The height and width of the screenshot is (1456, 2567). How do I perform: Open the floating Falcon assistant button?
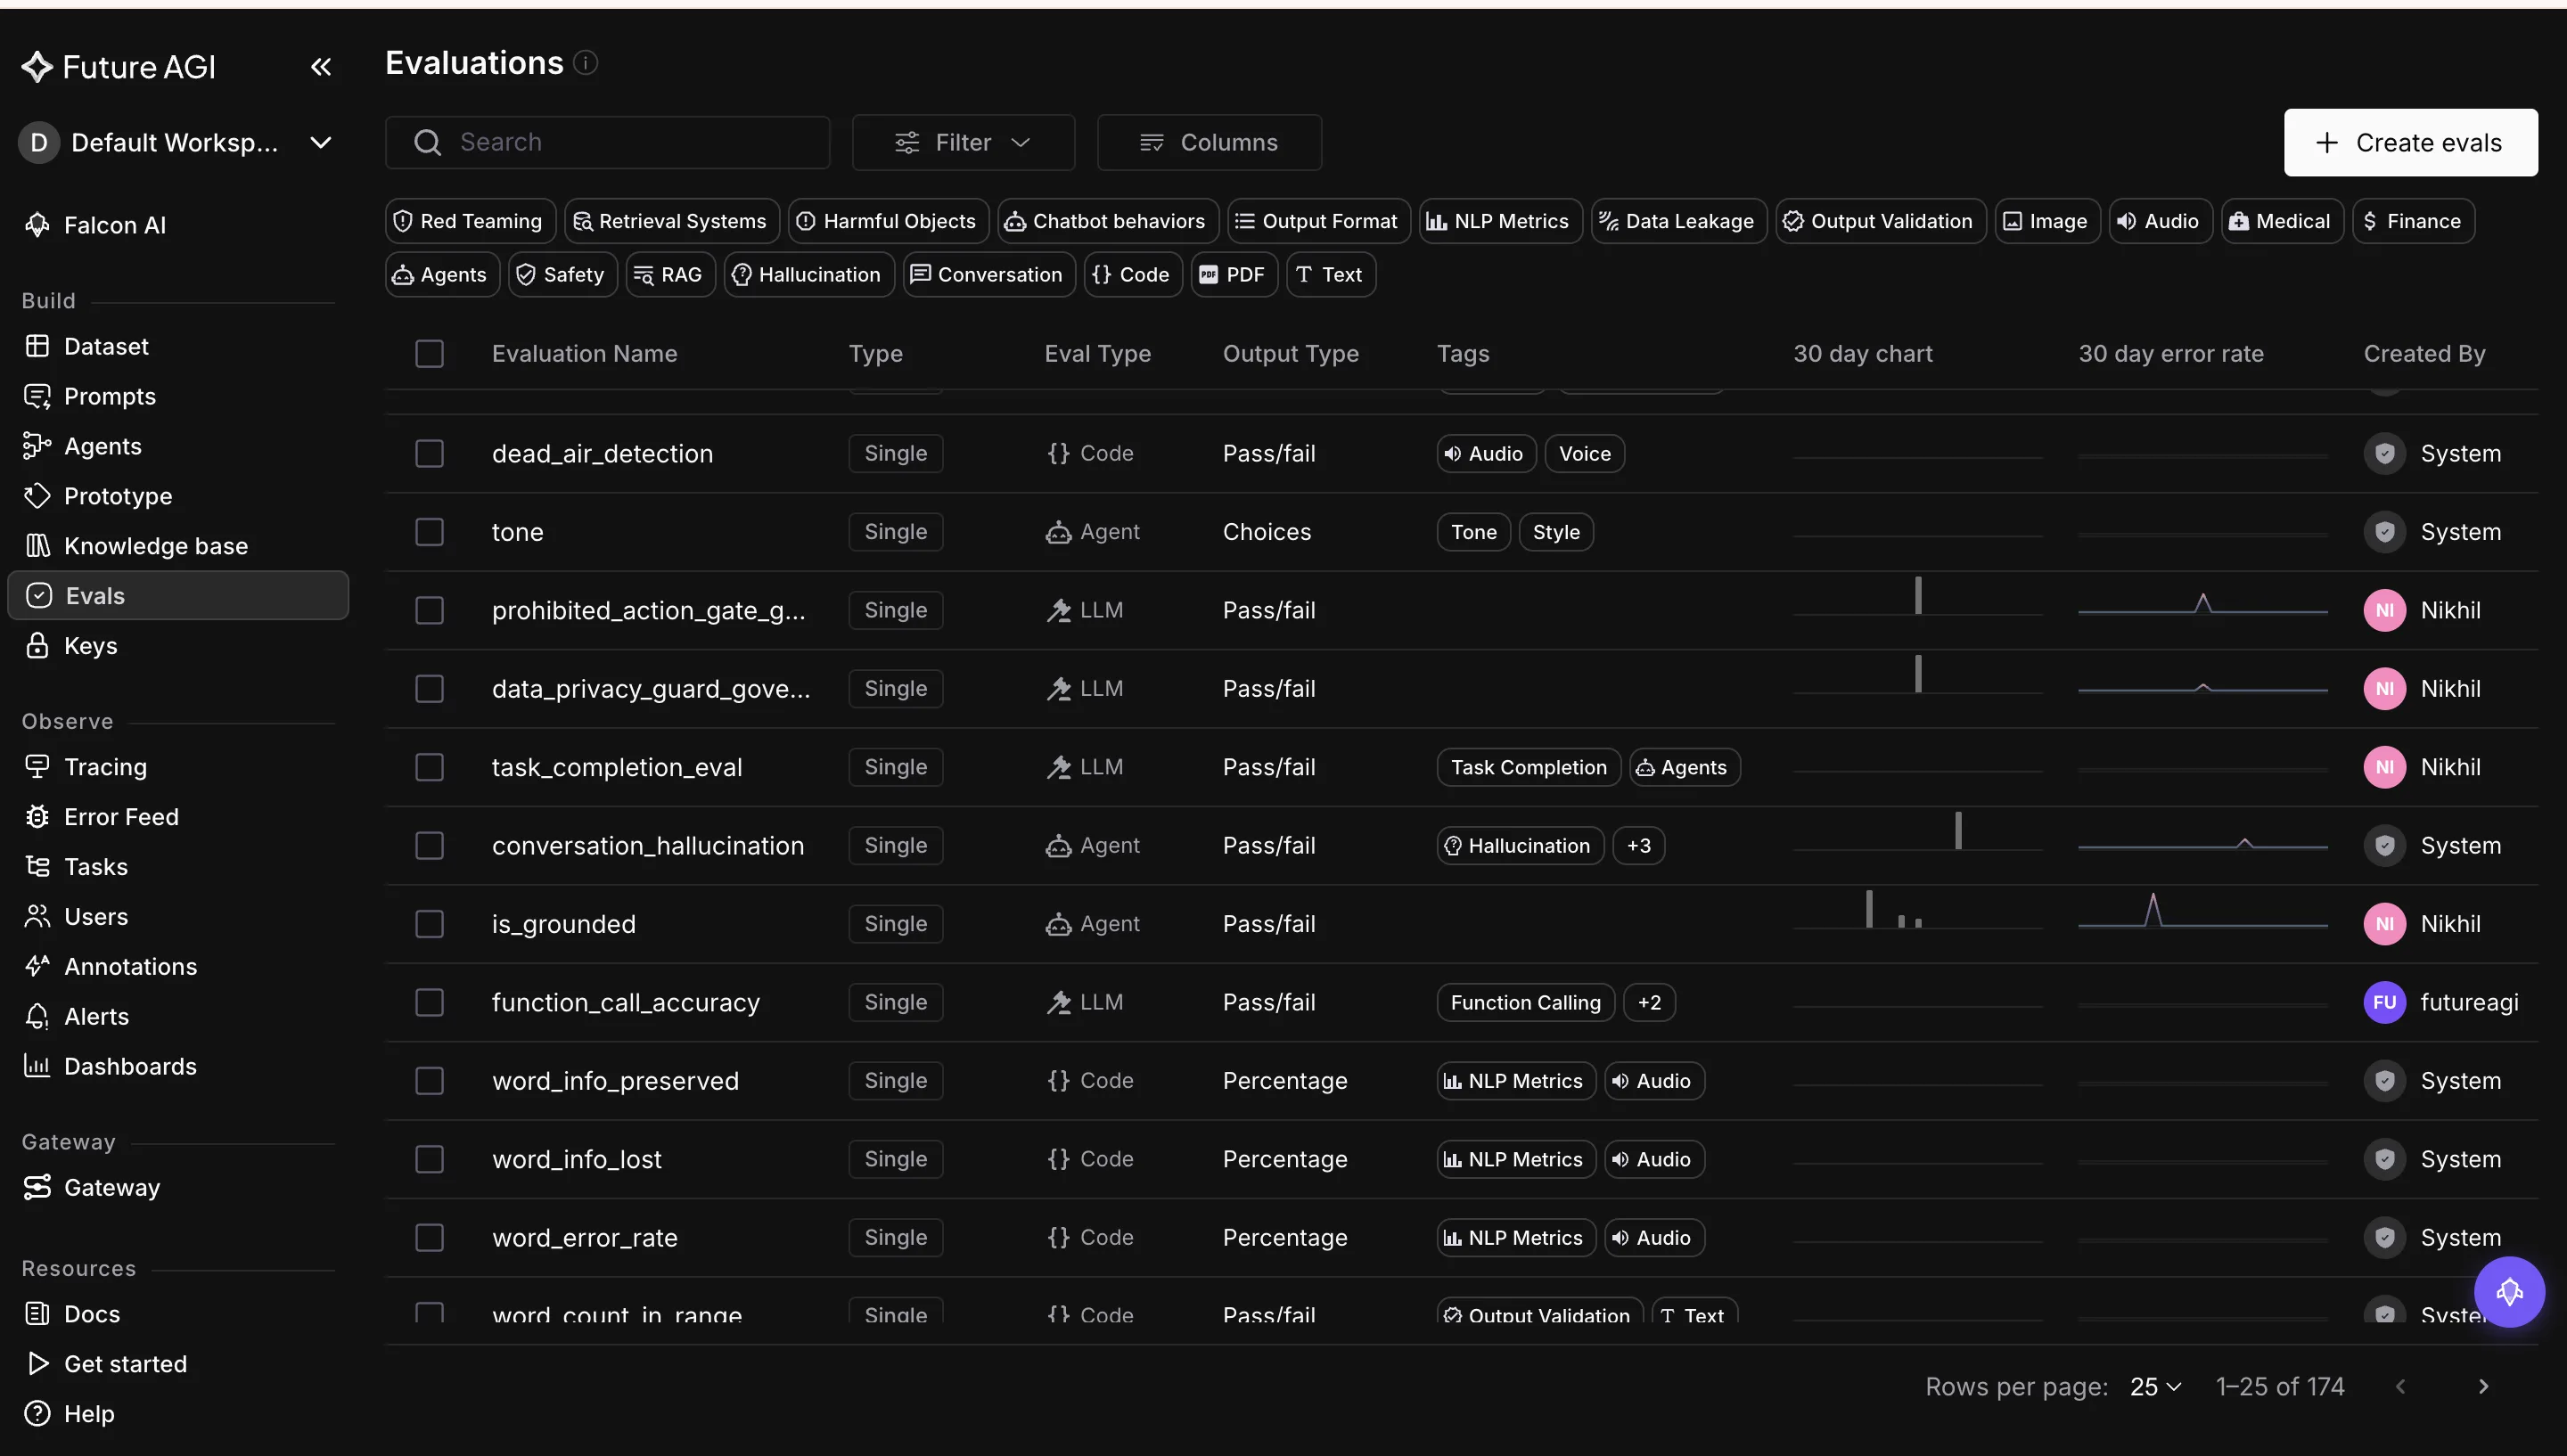[x=2508, y=1292]
